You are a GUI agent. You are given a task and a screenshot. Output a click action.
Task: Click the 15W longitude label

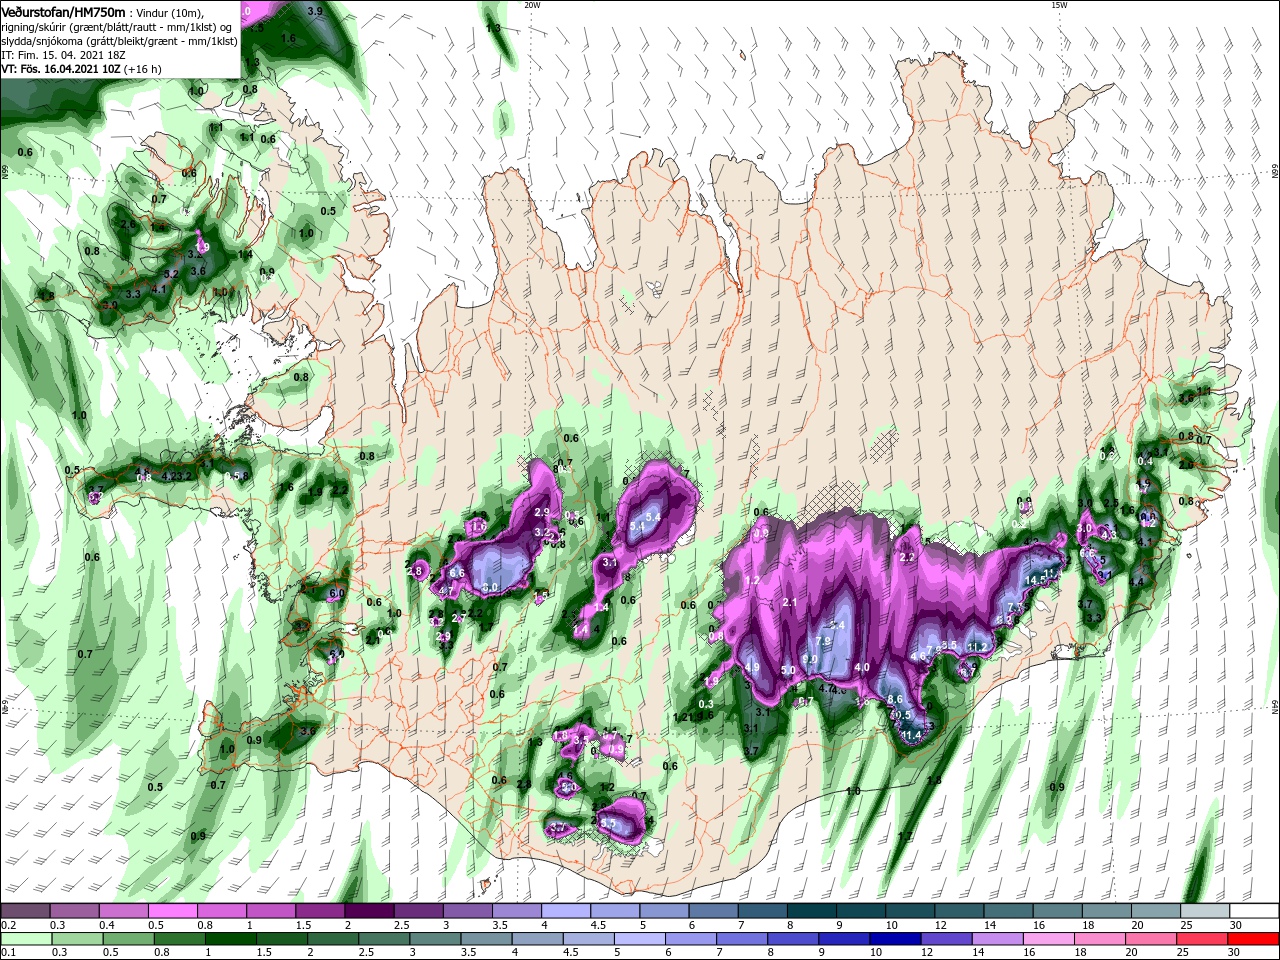click(1058, 5)
